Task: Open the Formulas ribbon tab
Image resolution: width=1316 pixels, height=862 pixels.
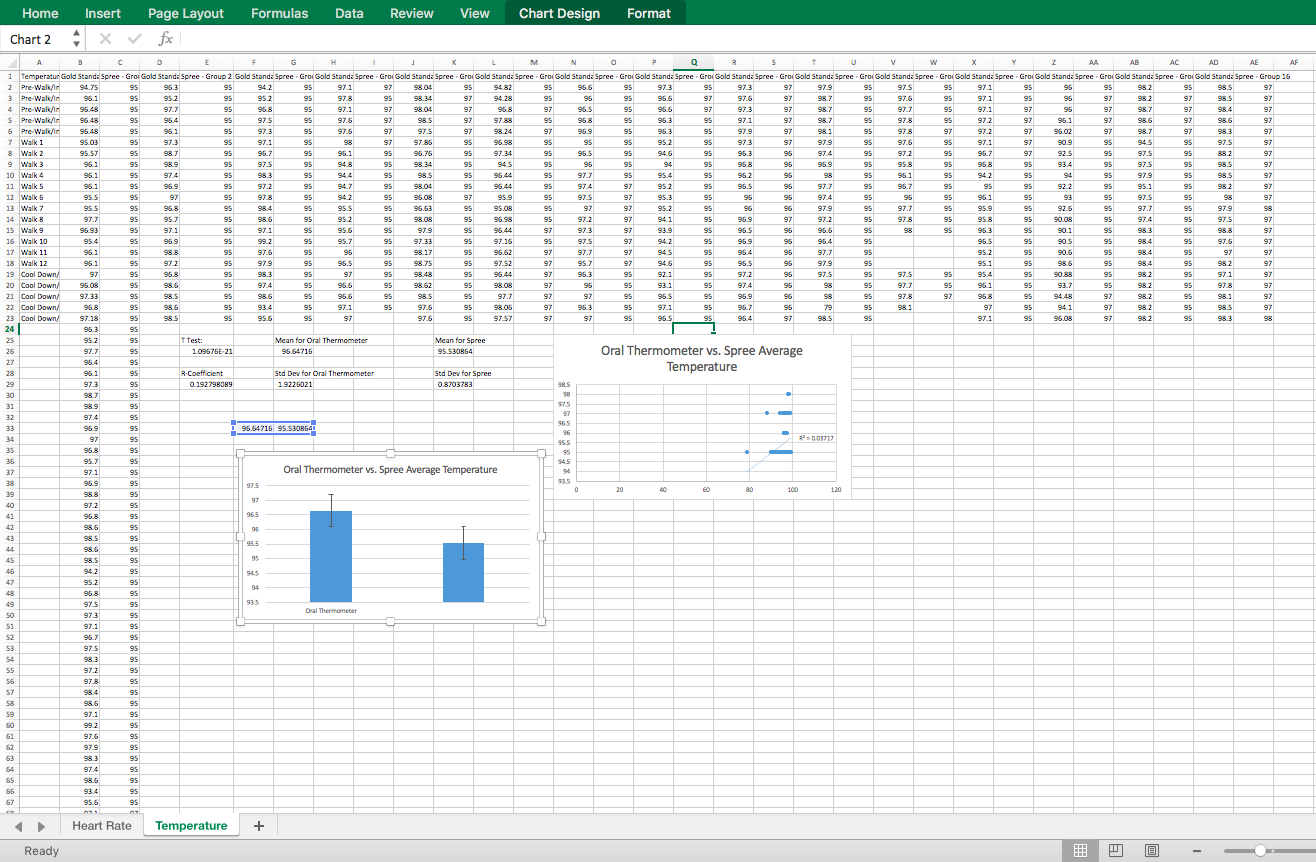Action: [x=279, y=13]
